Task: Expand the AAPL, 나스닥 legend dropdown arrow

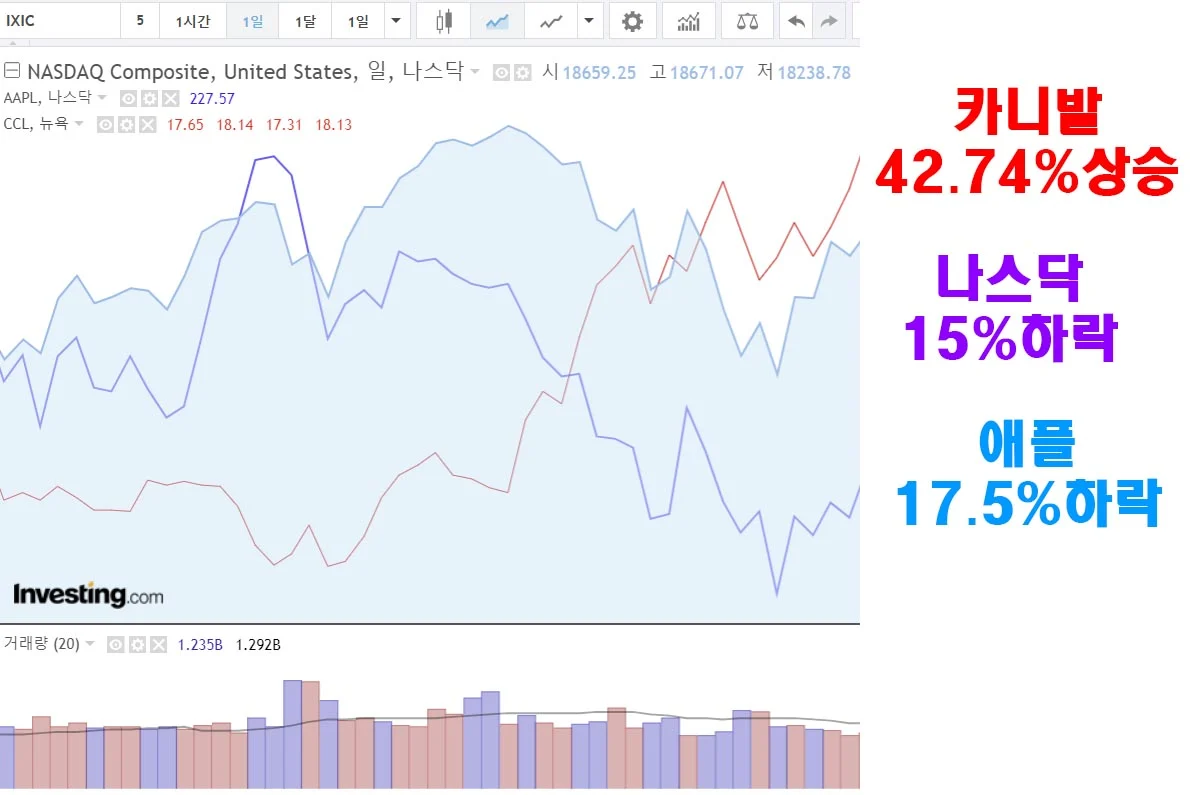Action: pos(102,98)
